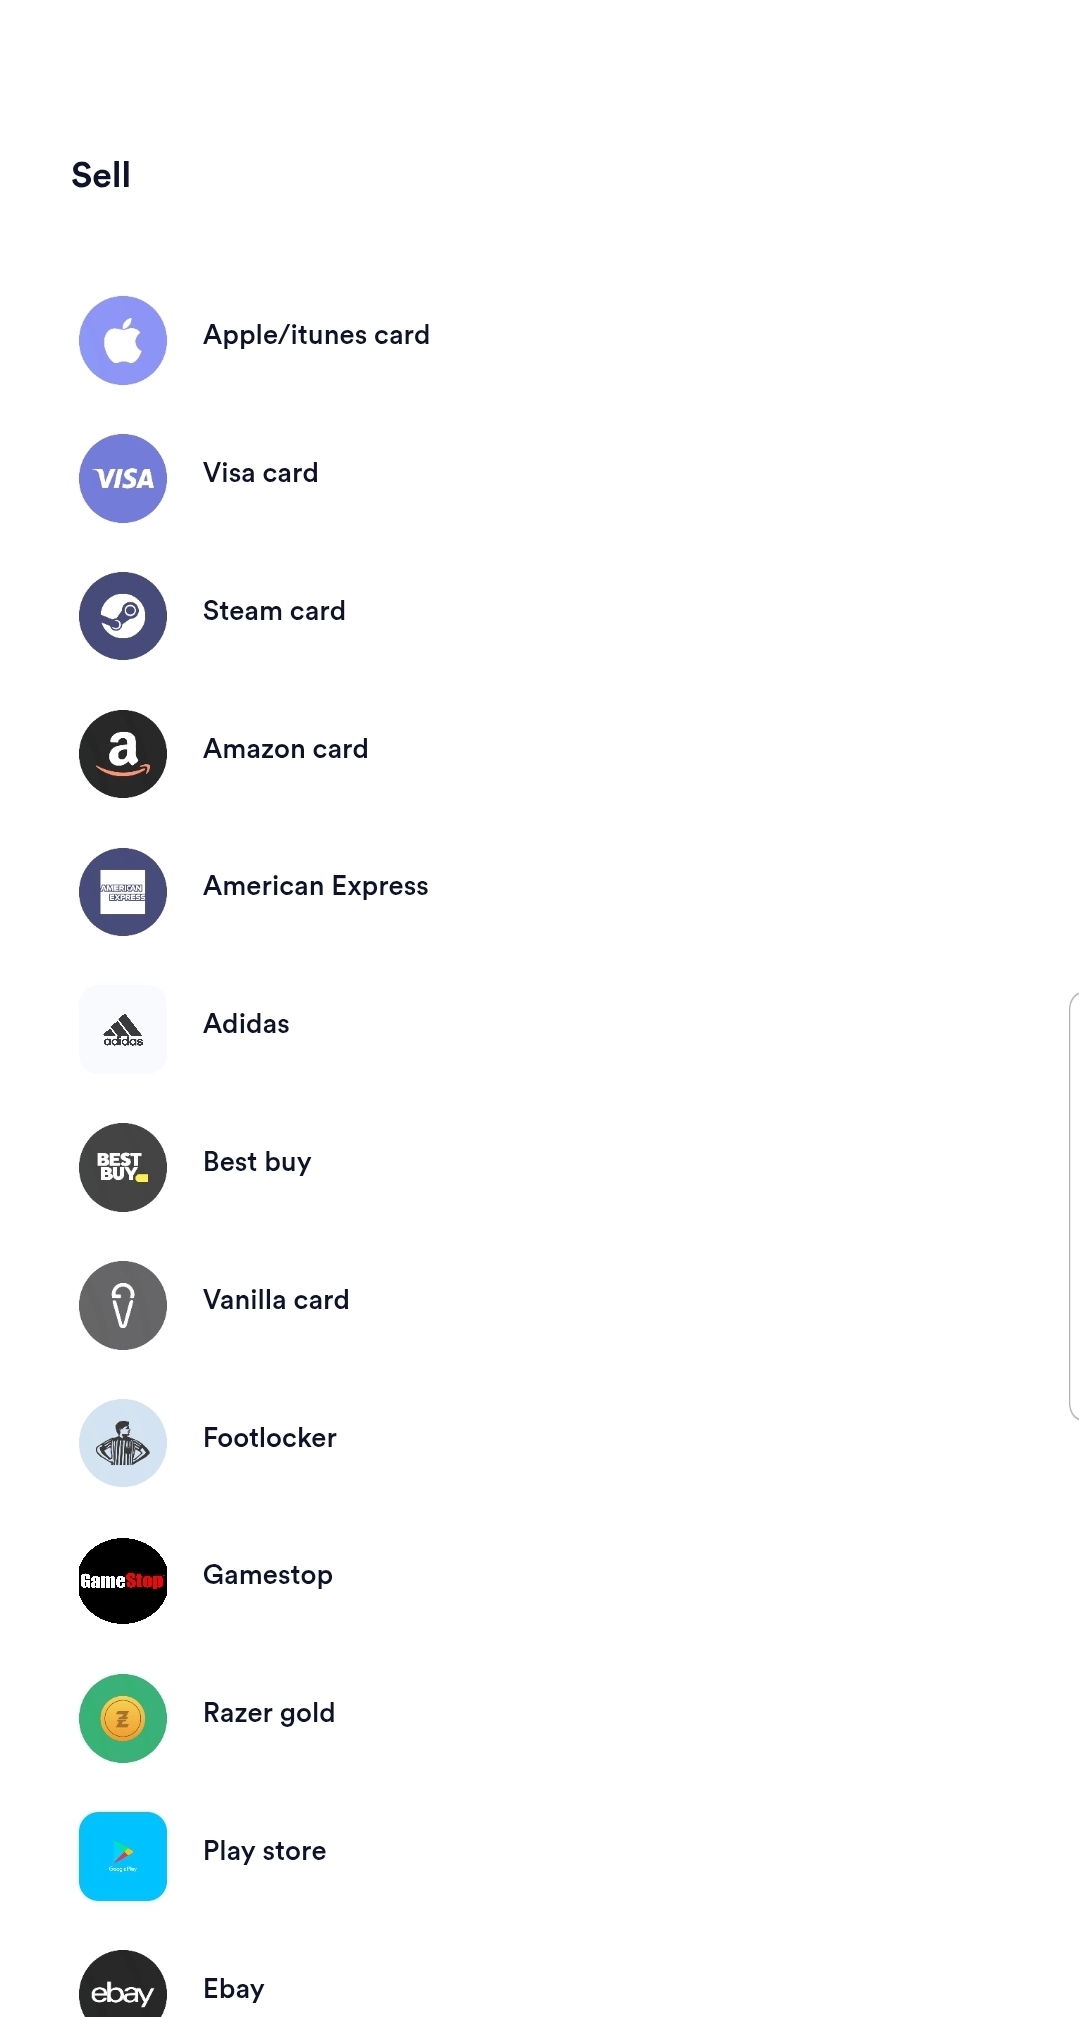The height and width of the screenshot is (2017, 1079).
Task: Select the Steam card option text
Action: [274, 611]
